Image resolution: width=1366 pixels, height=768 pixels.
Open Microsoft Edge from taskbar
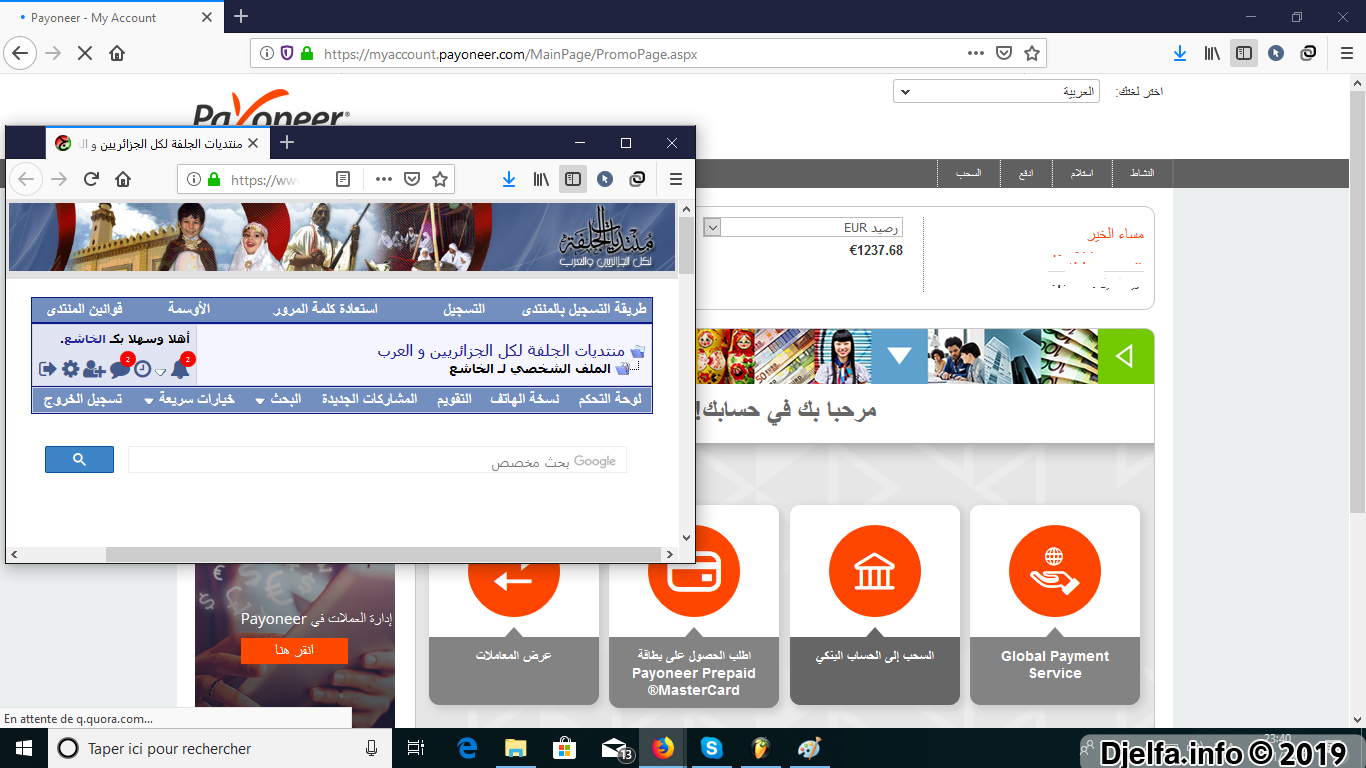[468, 748]
